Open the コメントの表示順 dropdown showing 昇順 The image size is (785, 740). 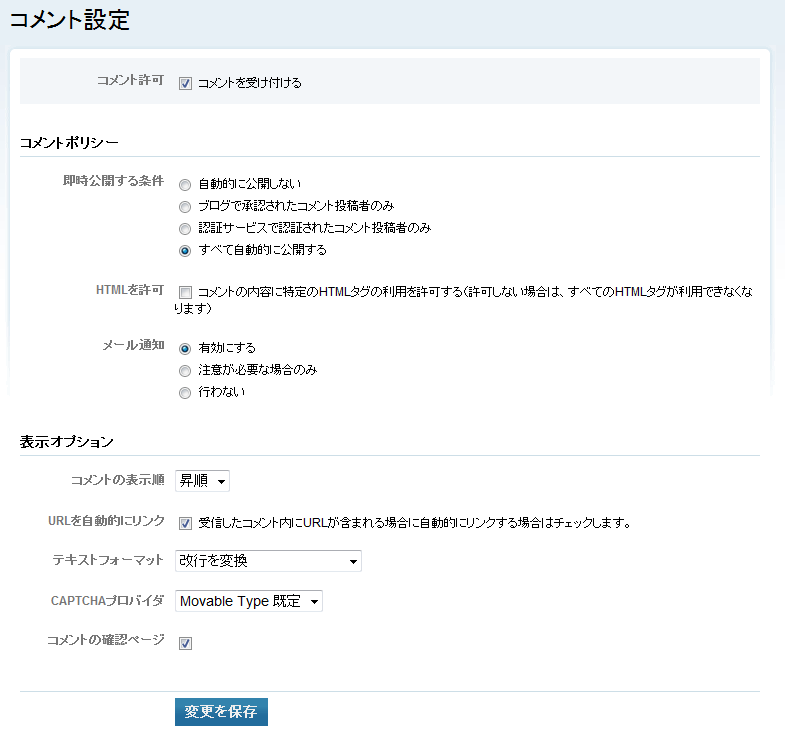point(202,481)
